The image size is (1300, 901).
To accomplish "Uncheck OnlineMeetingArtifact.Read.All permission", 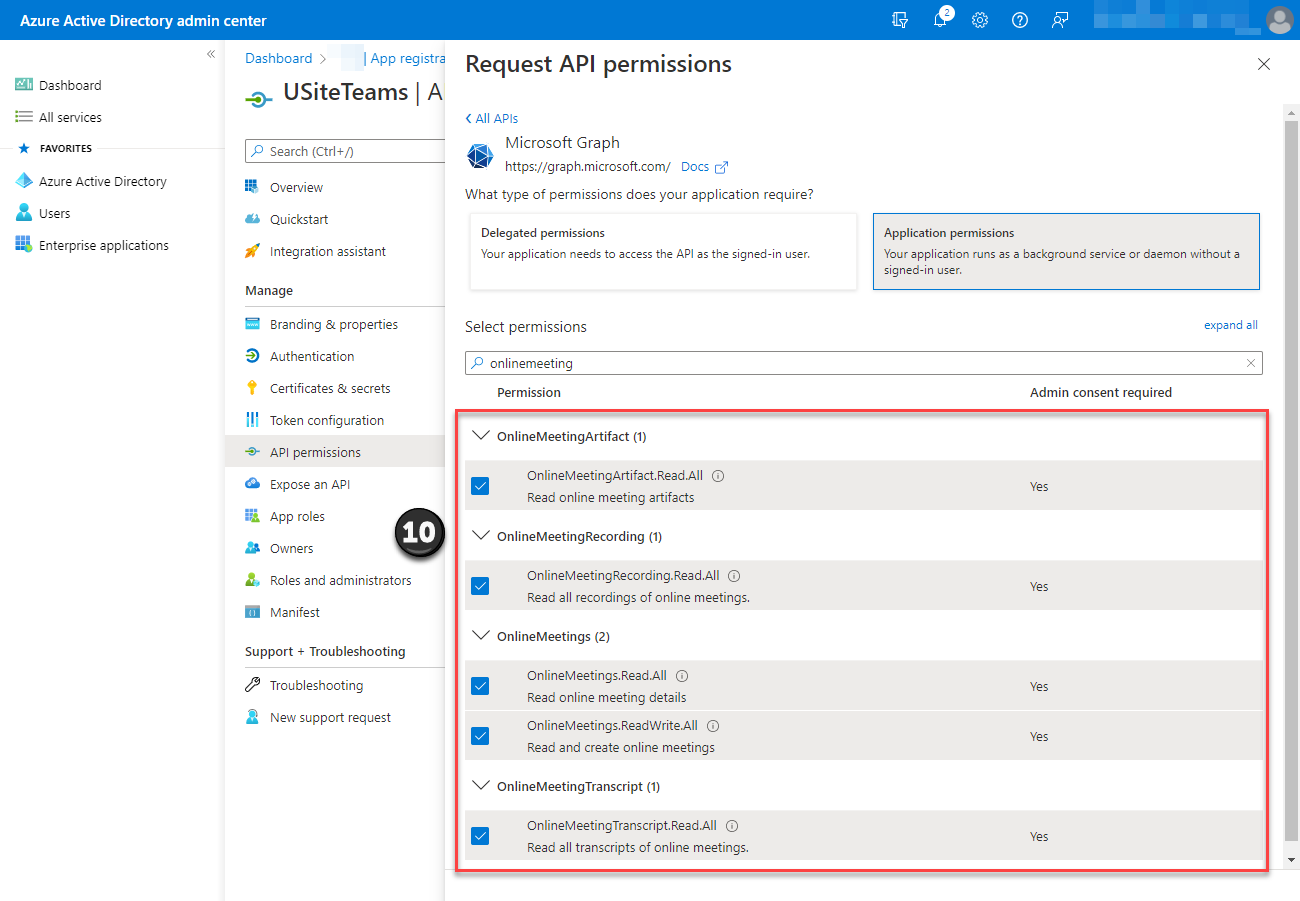I will click(480, 486).
